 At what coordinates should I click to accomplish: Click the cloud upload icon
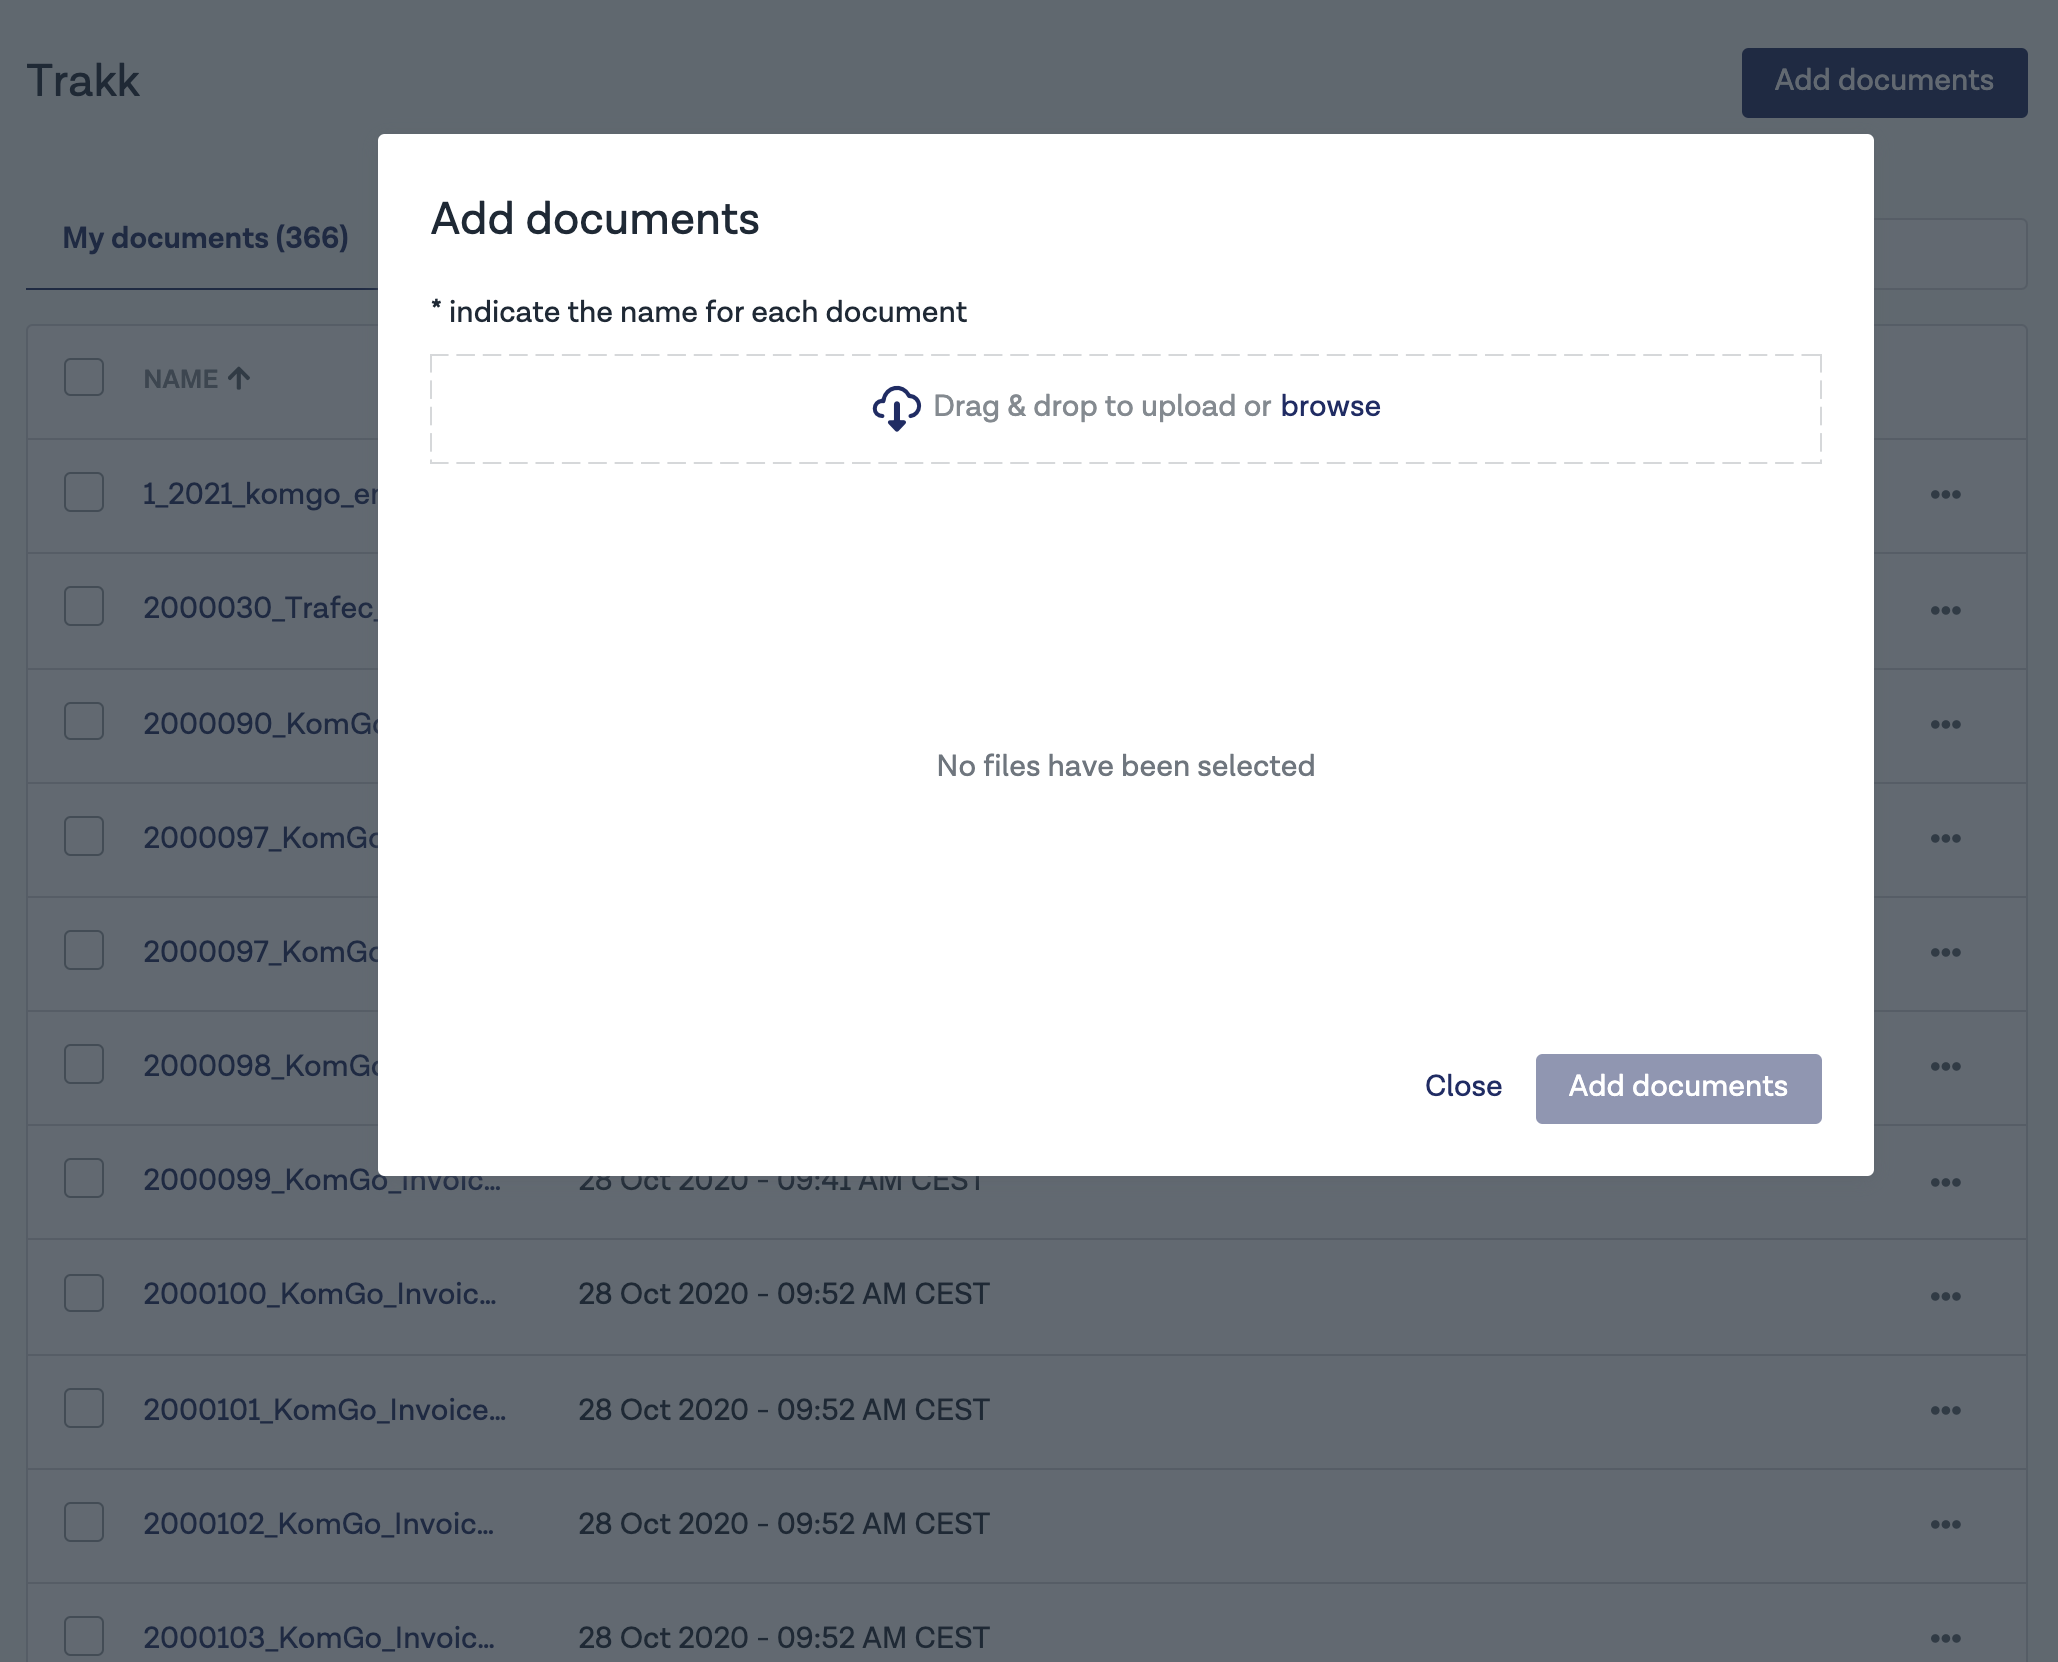(896, 408)
